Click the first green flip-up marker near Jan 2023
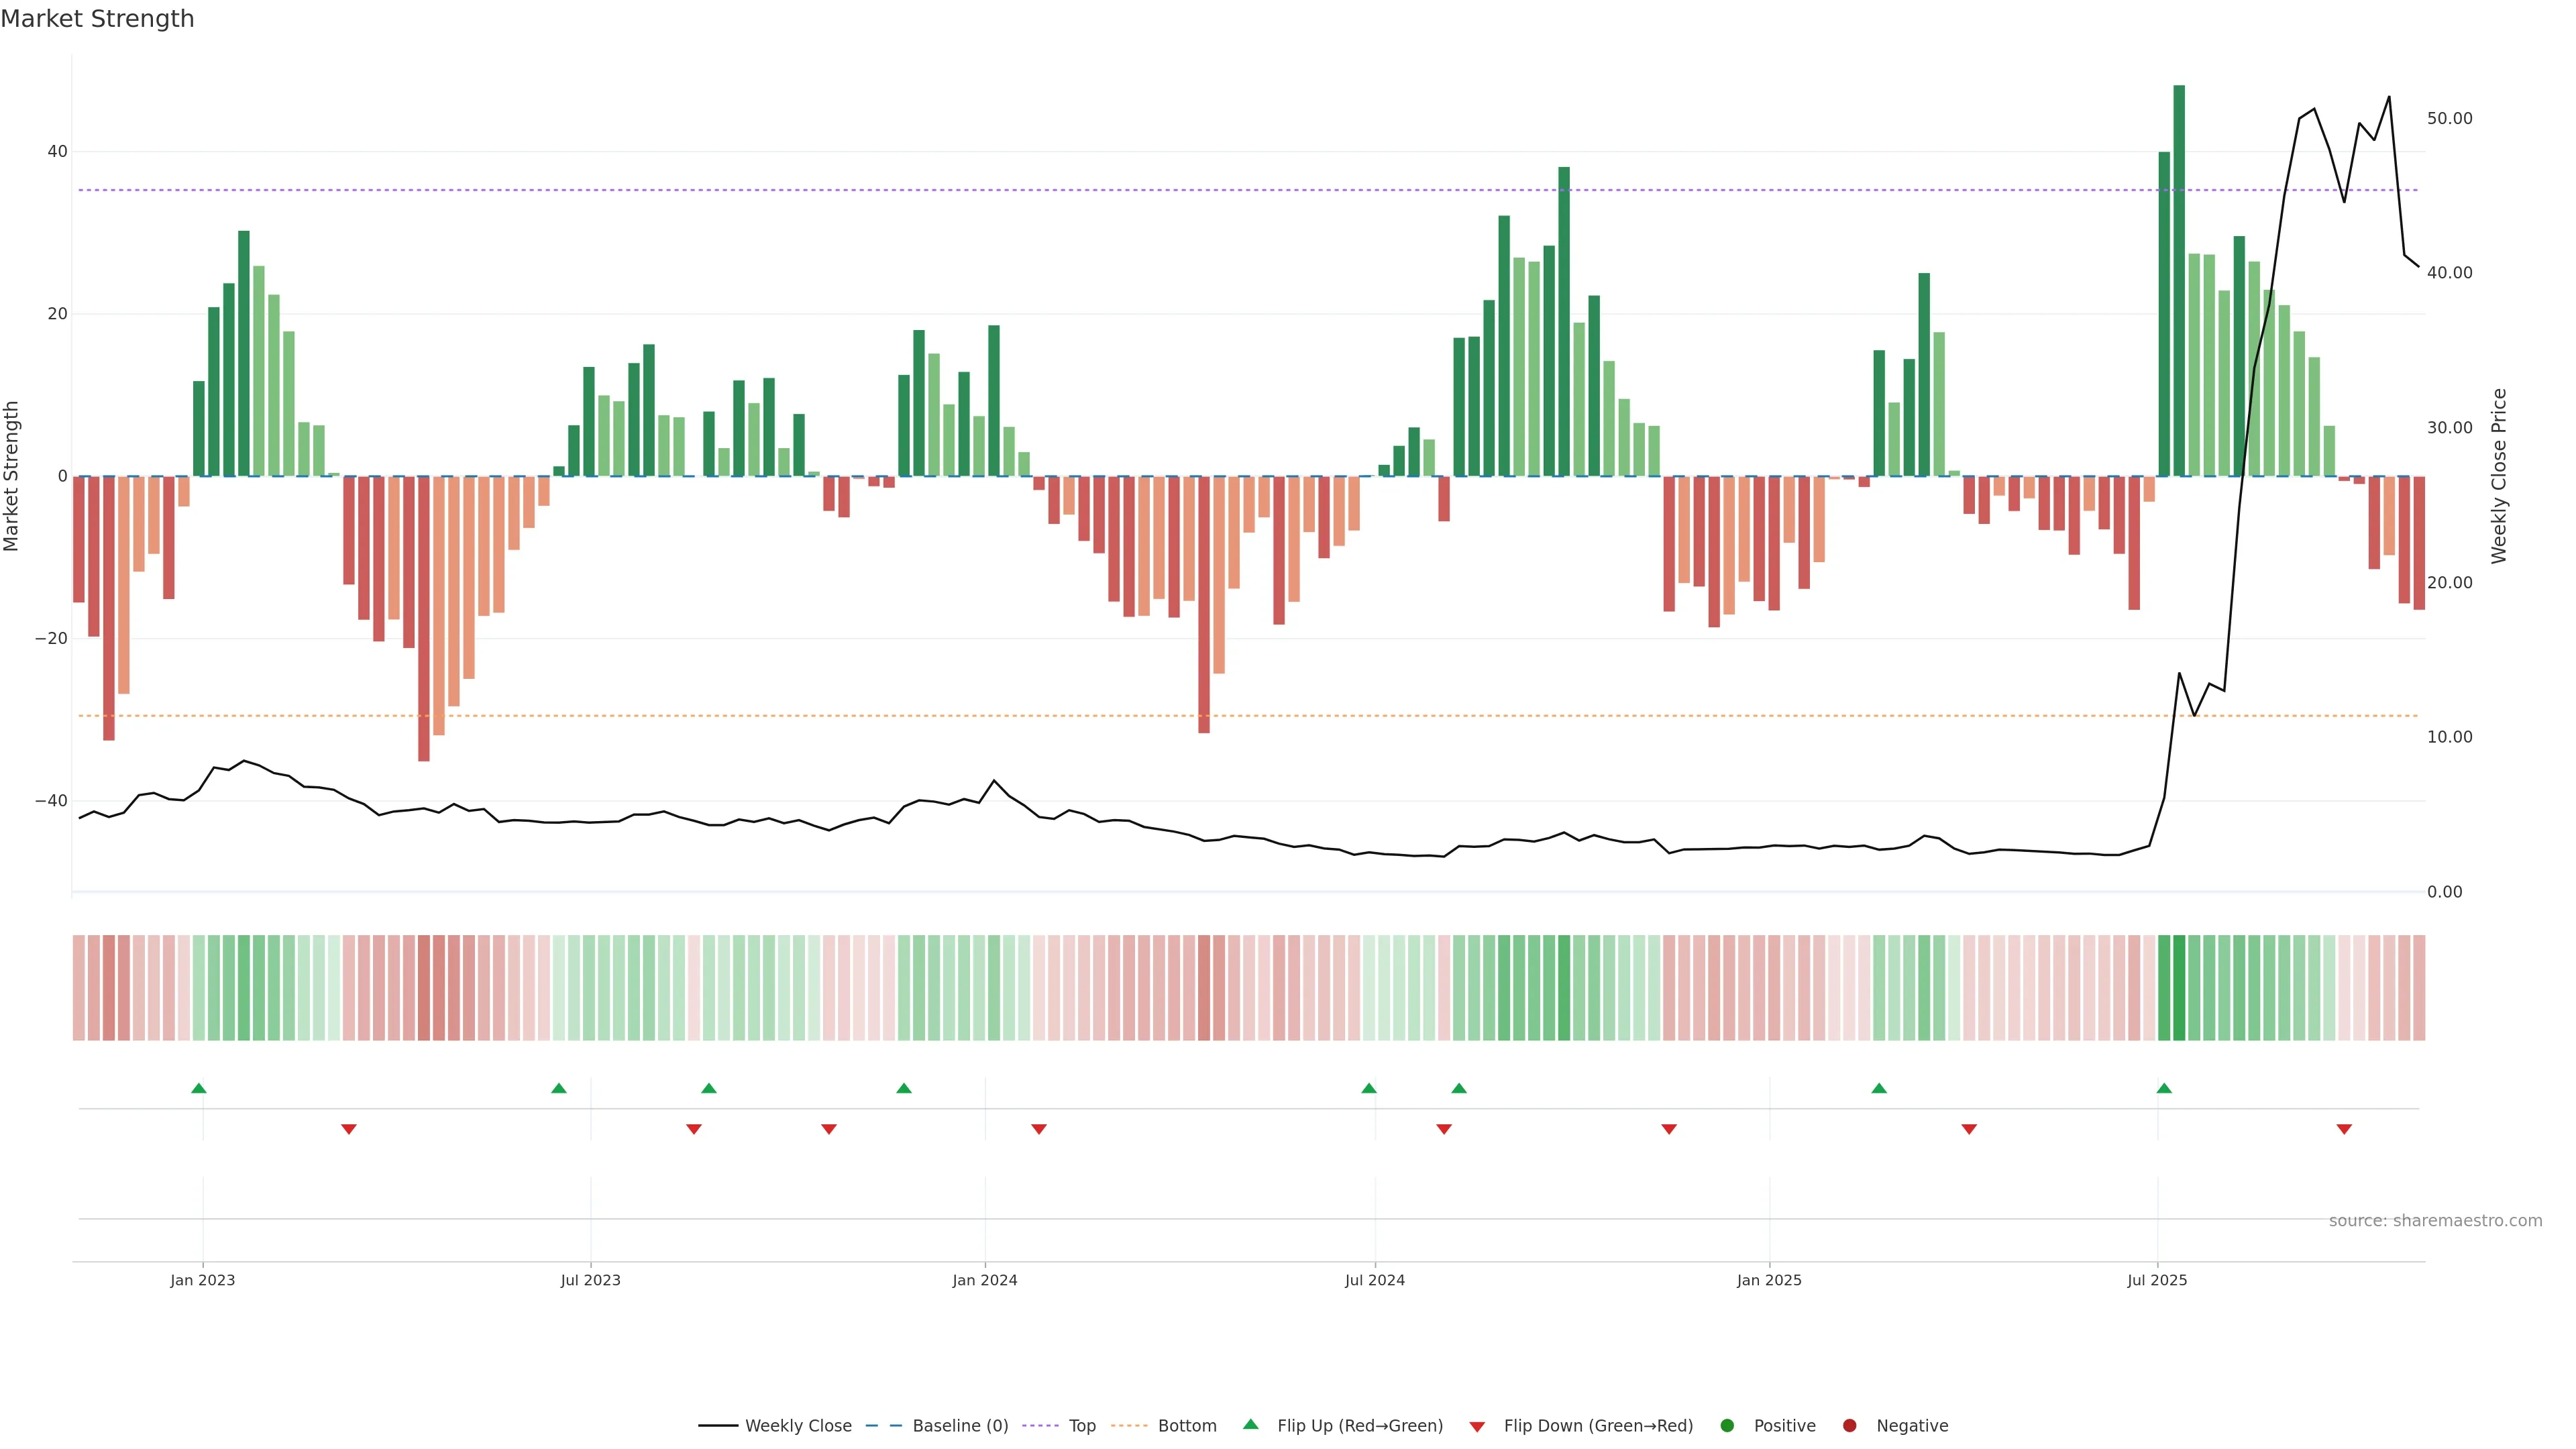 pos(199,1089)
